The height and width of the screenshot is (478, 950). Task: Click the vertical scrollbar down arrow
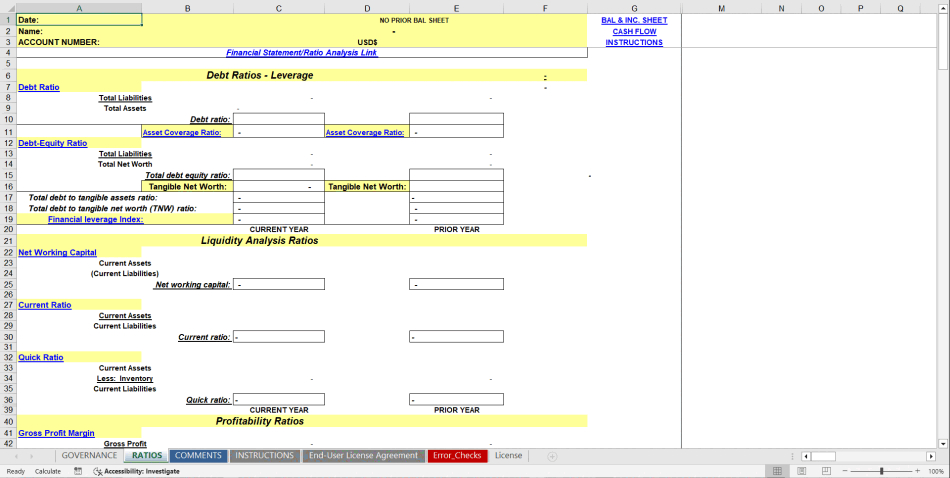(944, 442)
